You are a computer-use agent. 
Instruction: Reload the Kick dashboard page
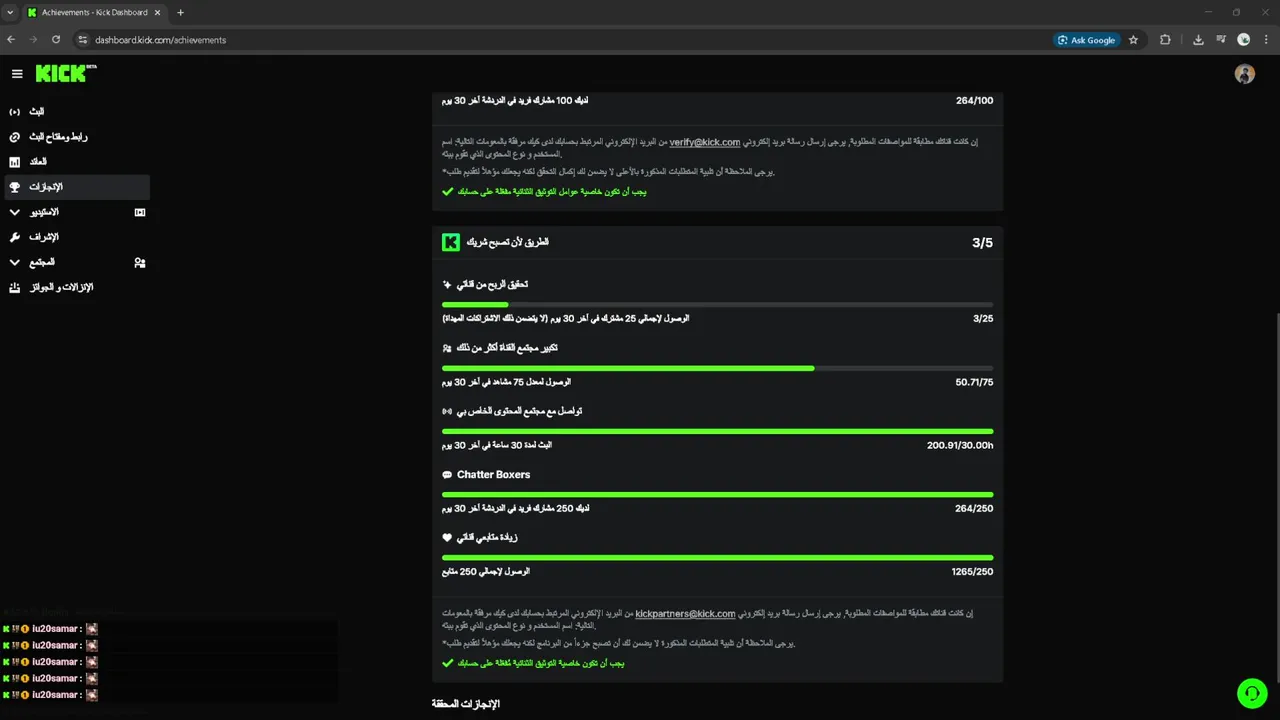56,40
